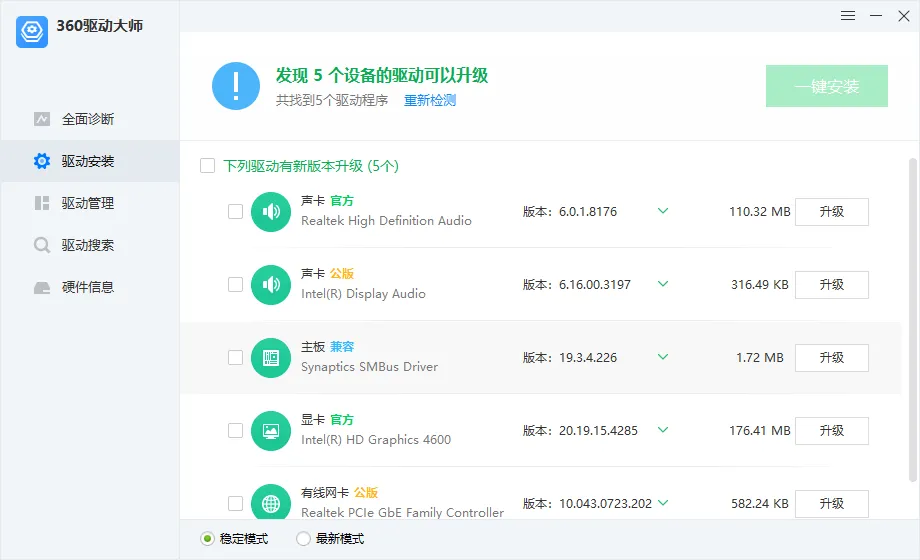Click the 110.32 MB size text
Image resolution: width=920 pixels, height=560 pixels.
(x=760, y=212)
